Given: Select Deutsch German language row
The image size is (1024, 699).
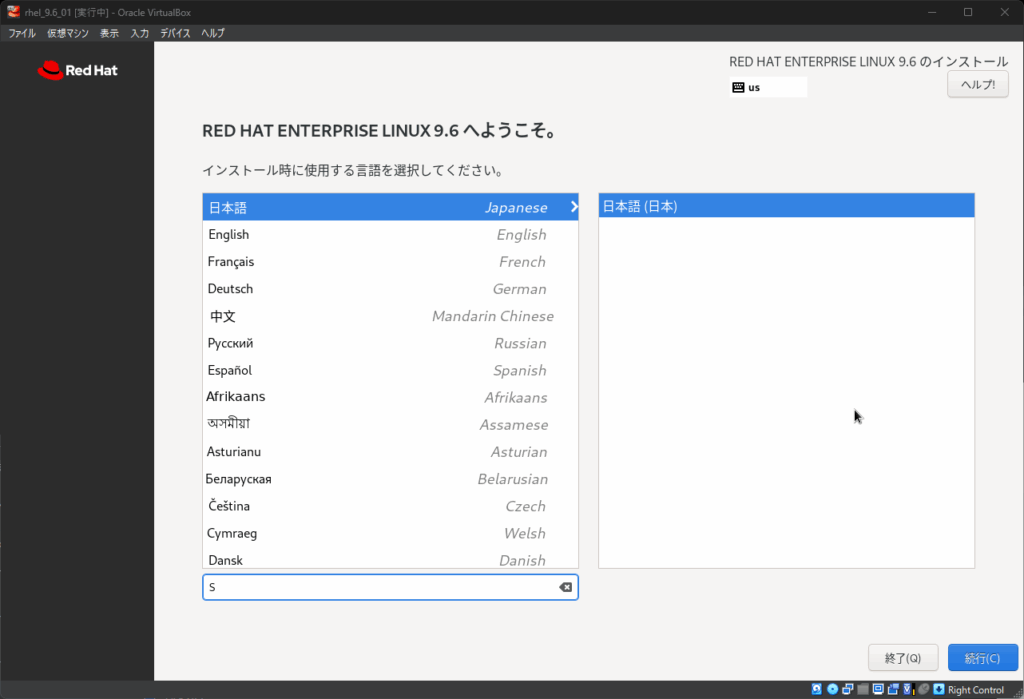Looking at the screenshot, I should 391,289.
